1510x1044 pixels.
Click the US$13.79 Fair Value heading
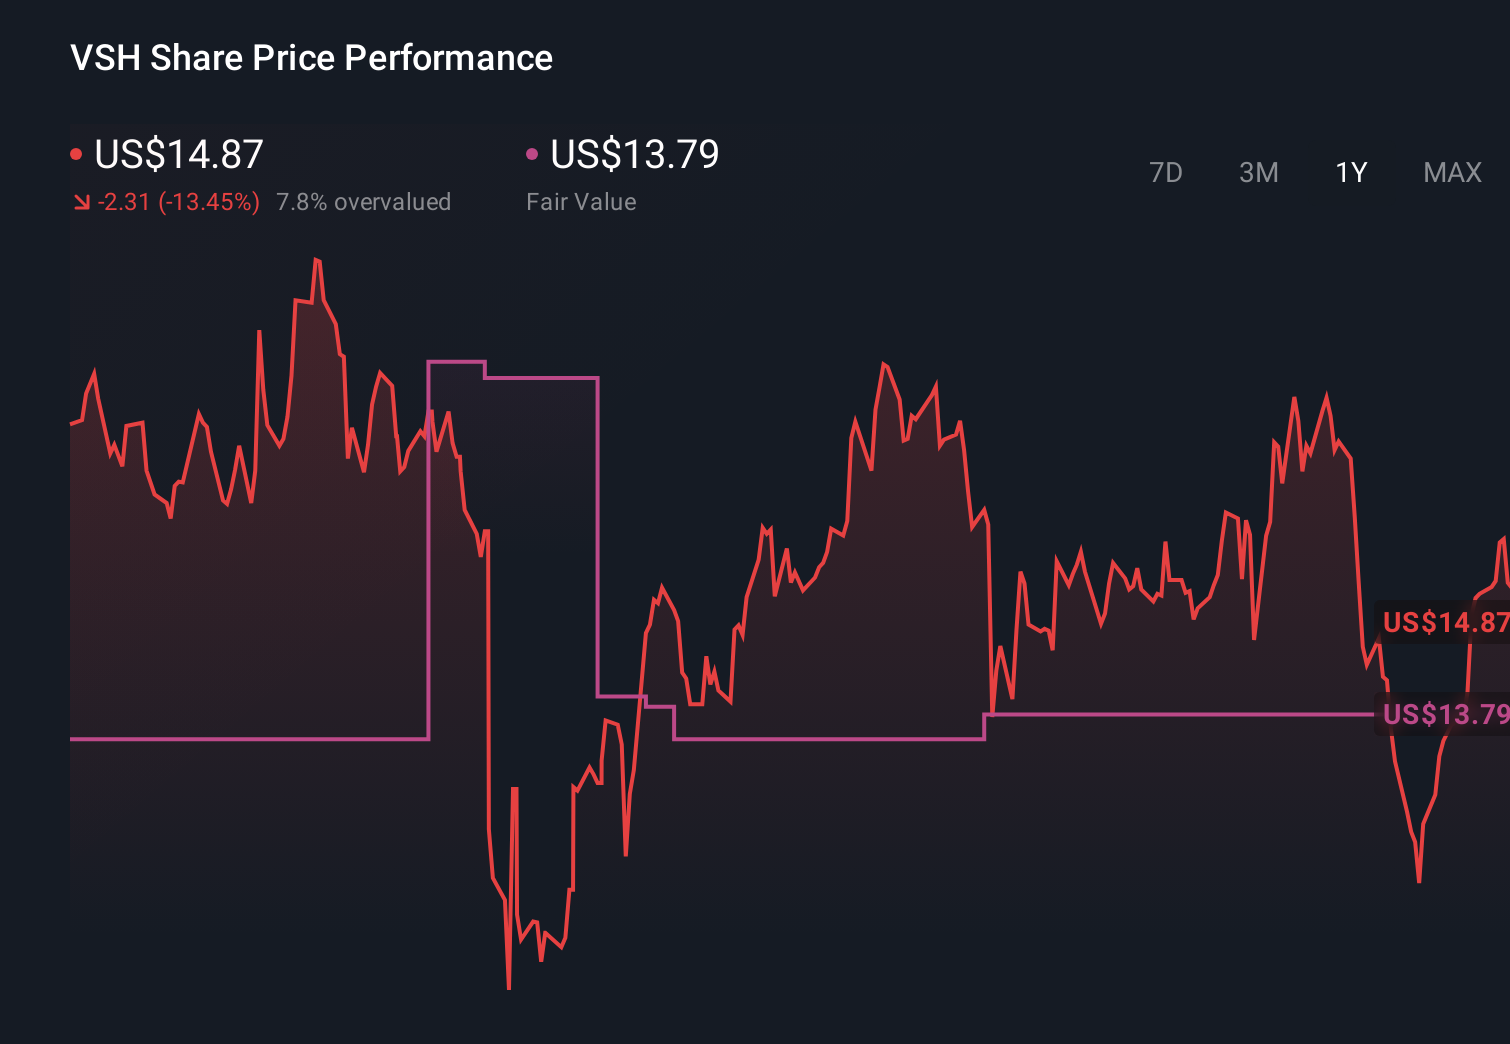click(x=634, y=154)
